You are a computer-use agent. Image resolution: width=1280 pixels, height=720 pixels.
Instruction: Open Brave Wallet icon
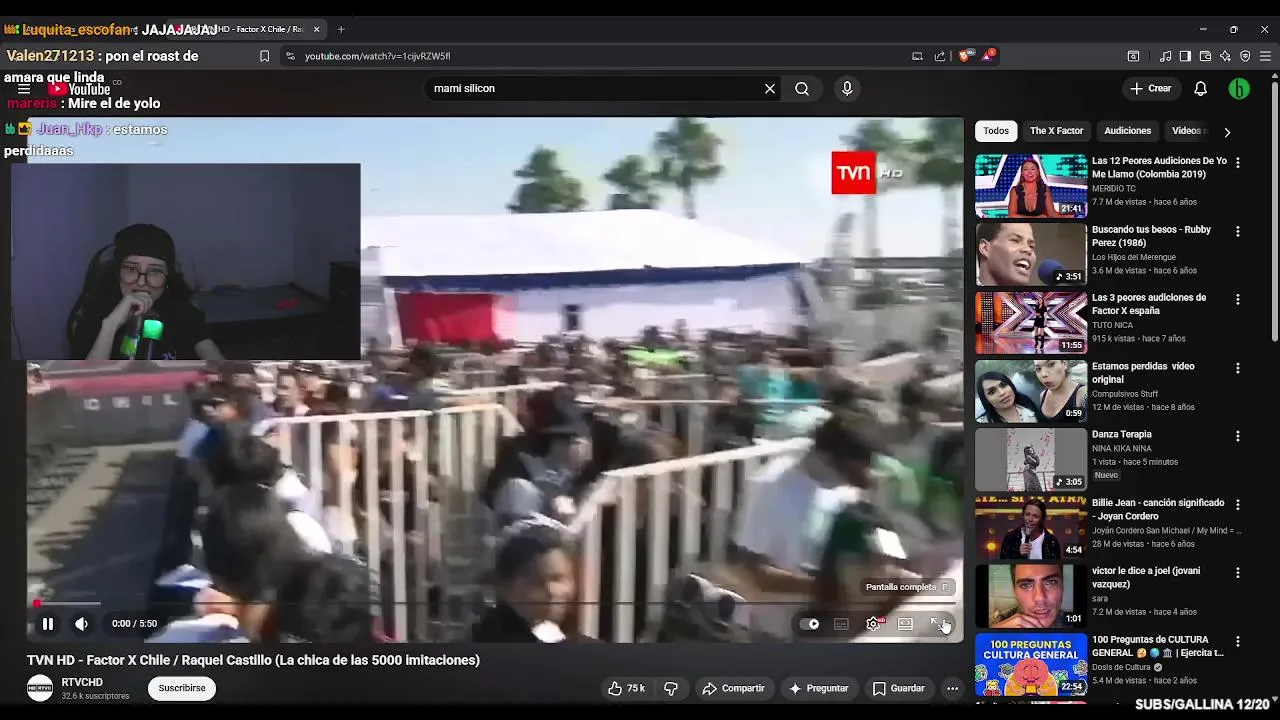pyautogui.click(x=1205, y=56)
